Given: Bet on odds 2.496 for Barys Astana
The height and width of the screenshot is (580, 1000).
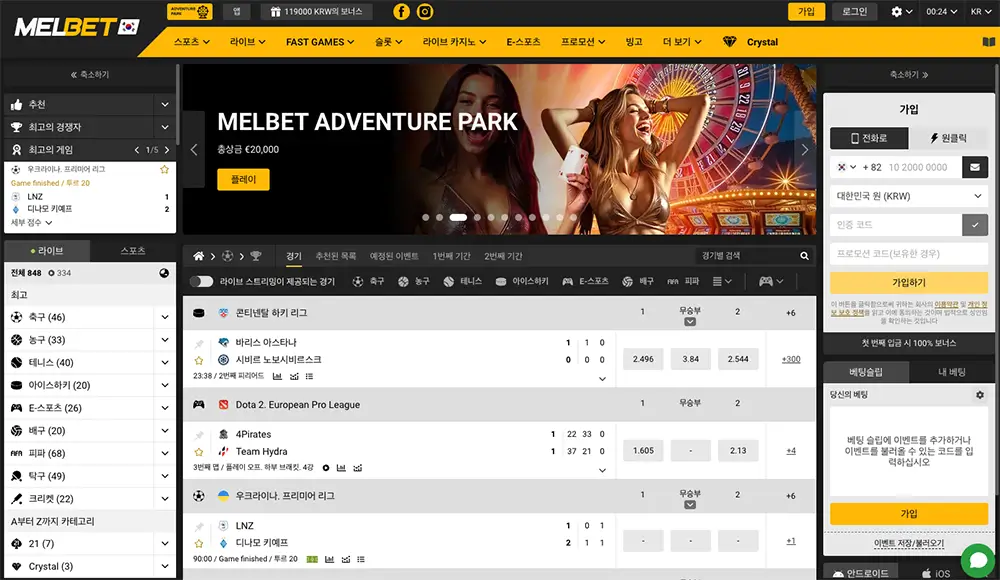Looking at the screenshot, I should (x=643, y=359).
